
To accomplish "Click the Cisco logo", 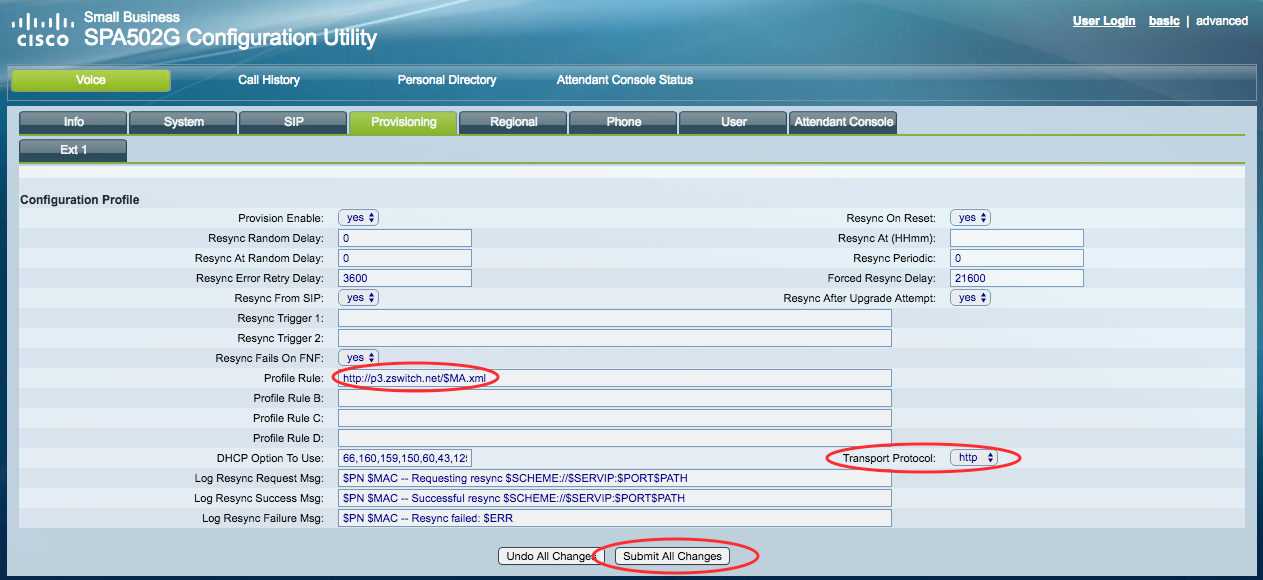I will coord(42,30).
